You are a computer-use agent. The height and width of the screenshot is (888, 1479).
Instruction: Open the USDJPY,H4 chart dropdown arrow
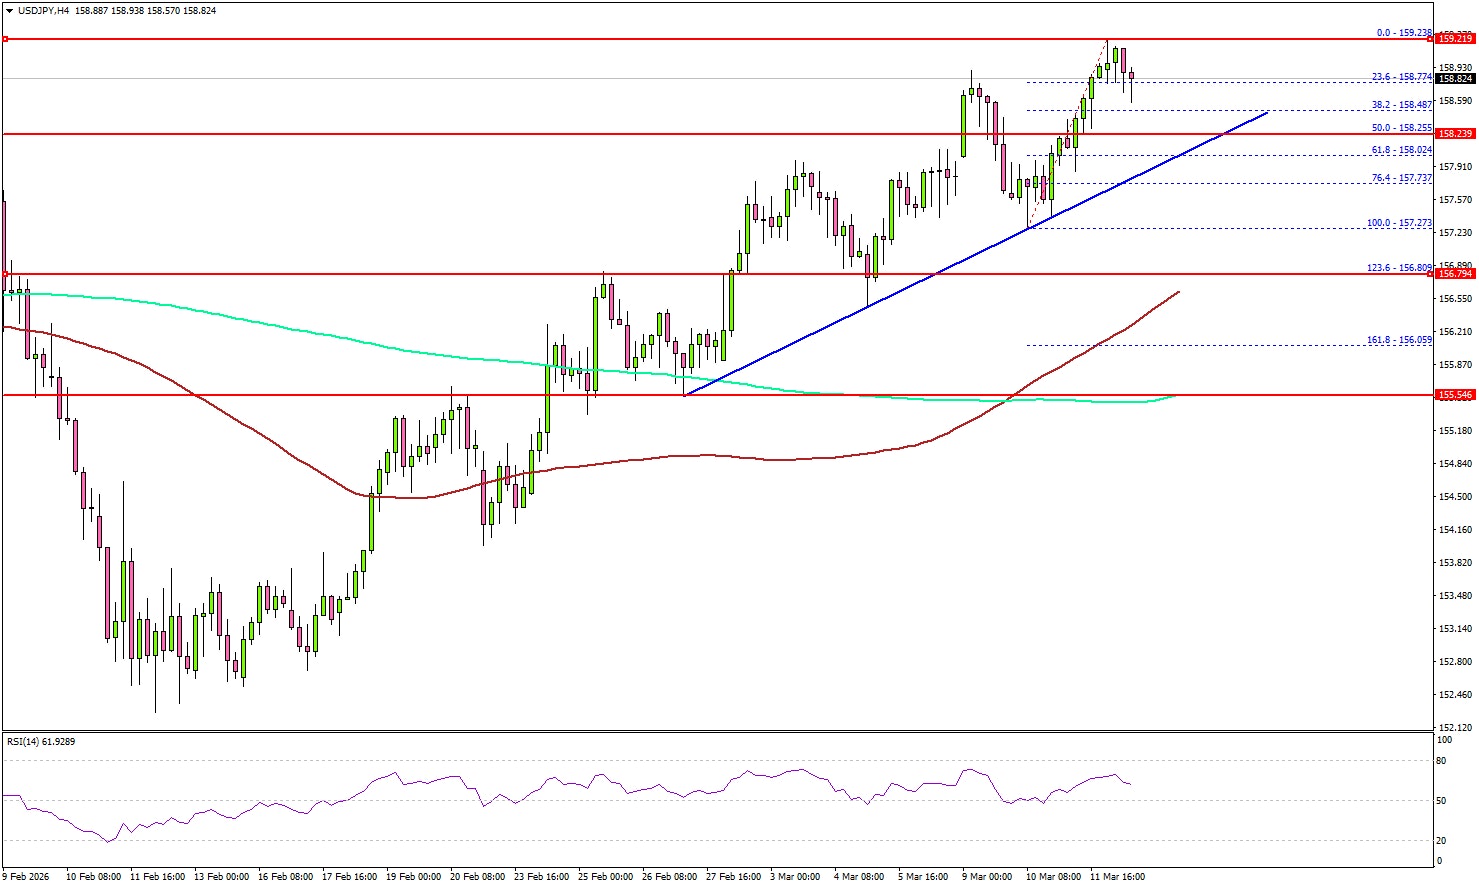9,11
